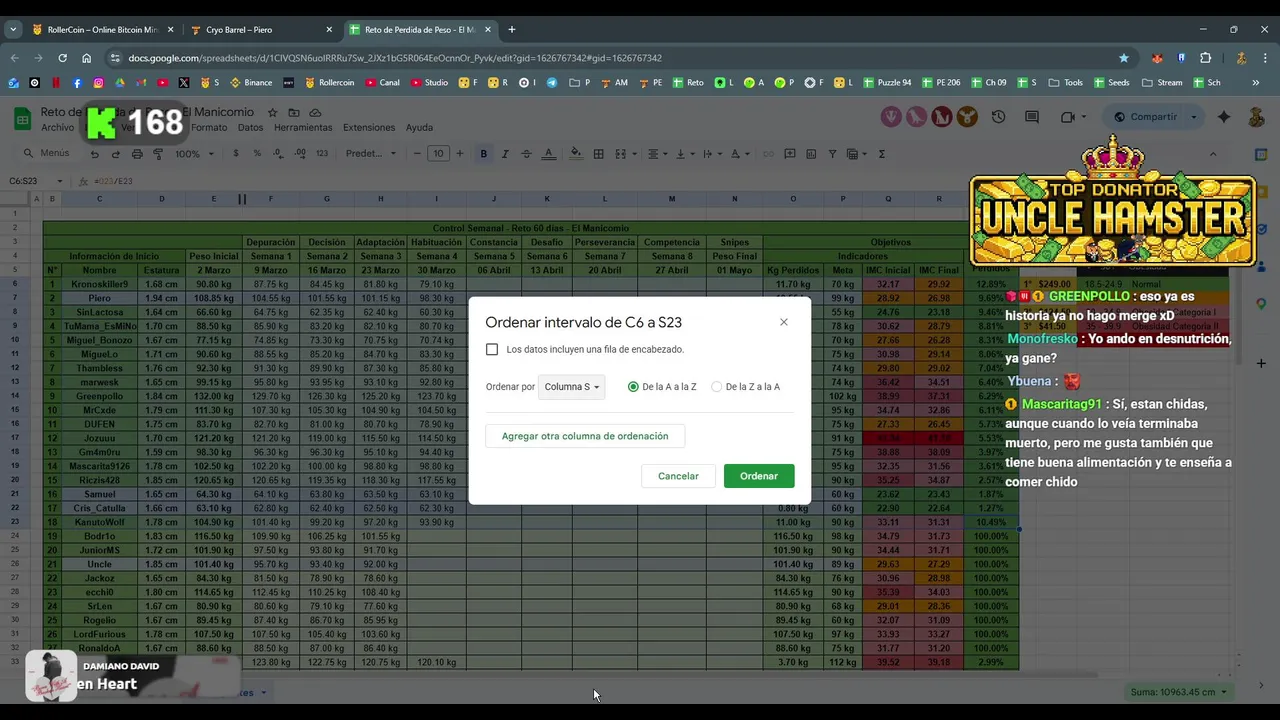This screenshot has height=720, width=1280.
Task: Open the borders tool
Action: [598, 154]
